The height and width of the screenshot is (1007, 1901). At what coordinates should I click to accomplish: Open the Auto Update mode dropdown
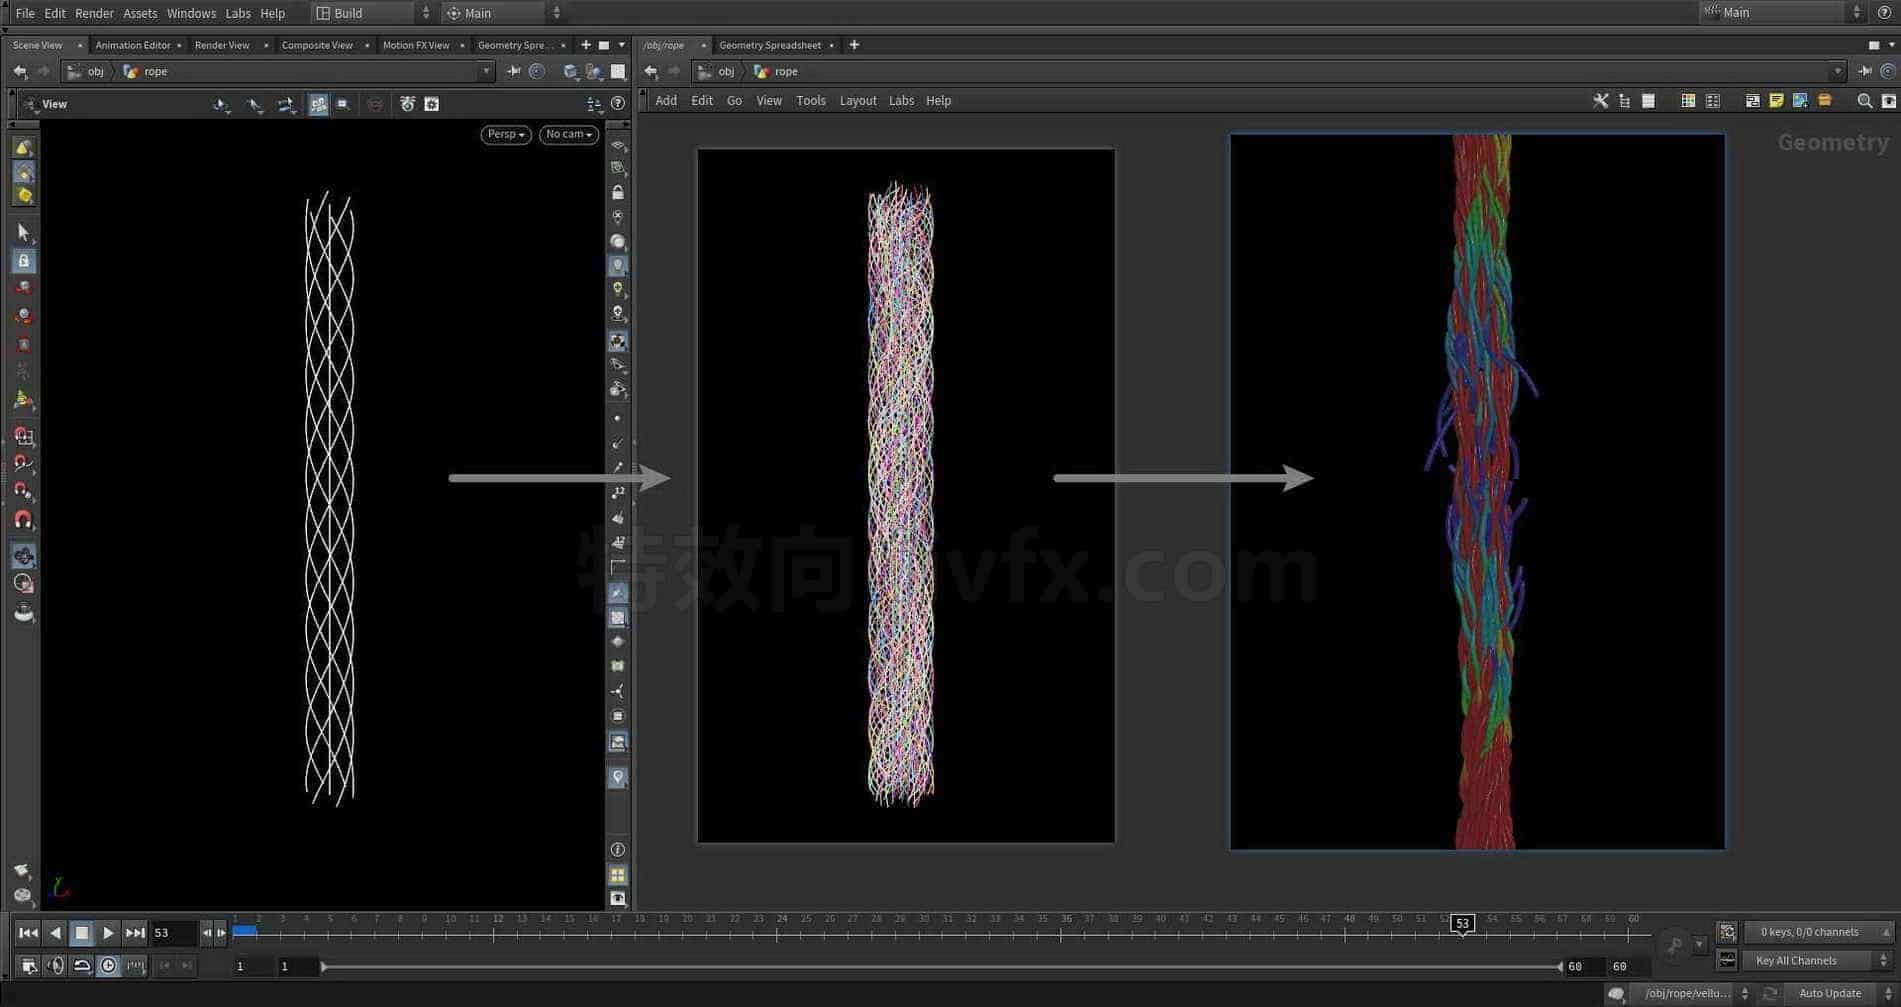click(1838, 993)
